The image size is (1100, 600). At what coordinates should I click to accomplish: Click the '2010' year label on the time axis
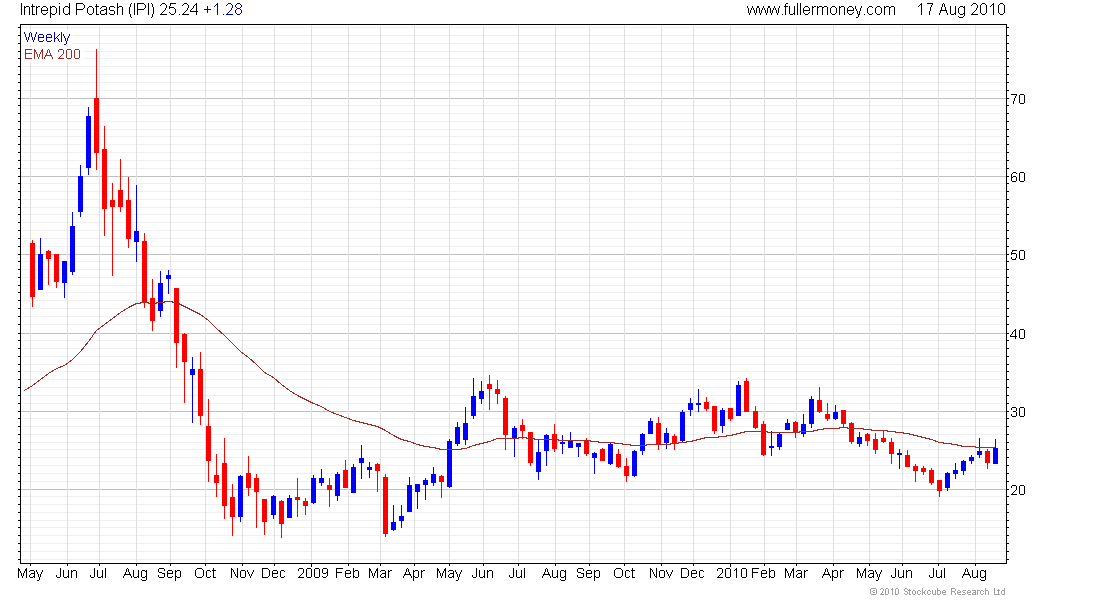coord(732,573)
